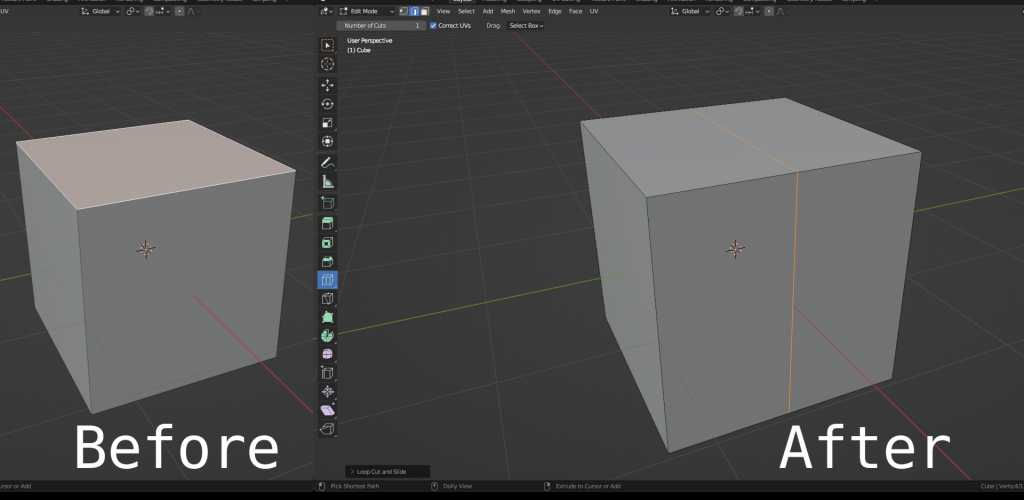Toggle proportional editing in After panel header

[769, 11]
